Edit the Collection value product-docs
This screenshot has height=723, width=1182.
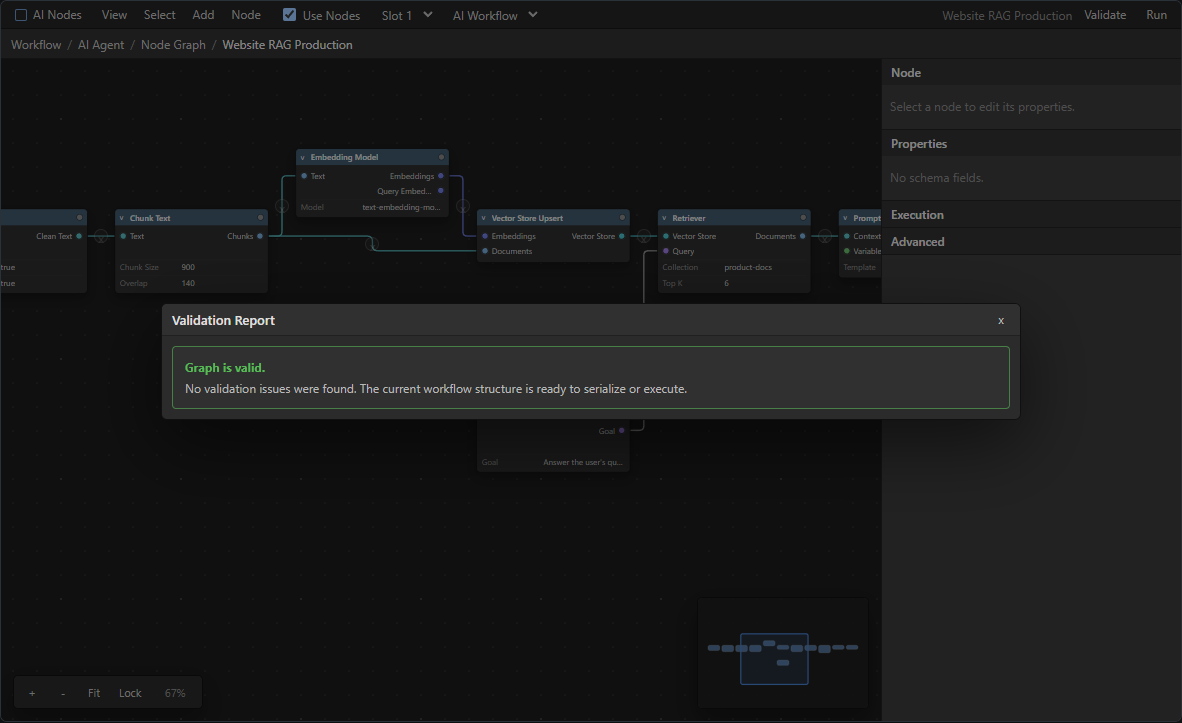tap(748, 267)
